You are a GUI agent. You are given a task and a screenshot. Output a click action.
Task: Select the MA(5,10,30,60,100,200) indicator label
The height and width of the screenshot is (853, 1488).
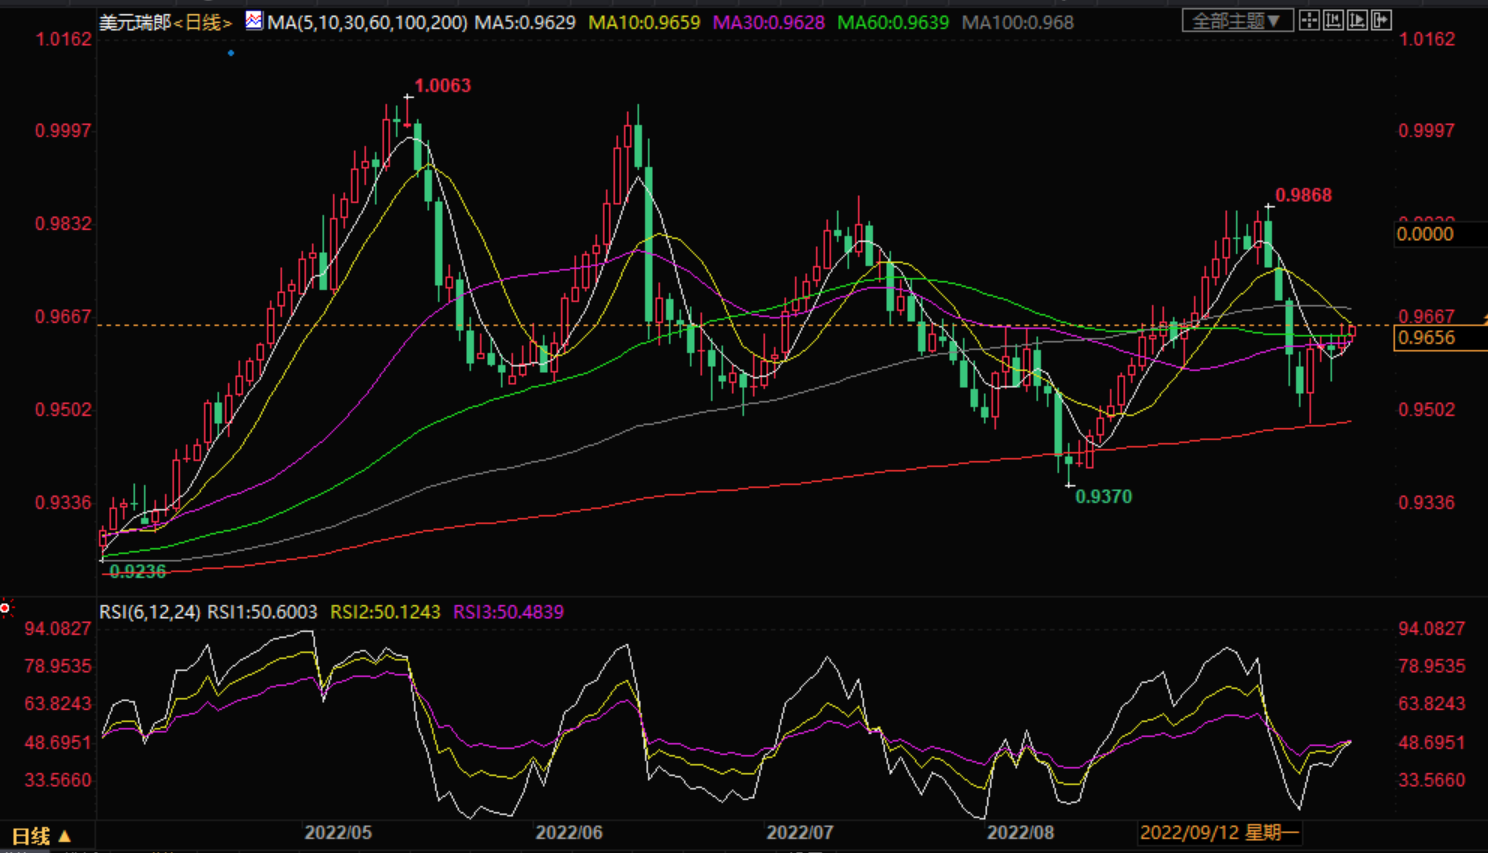click(367, 22)
